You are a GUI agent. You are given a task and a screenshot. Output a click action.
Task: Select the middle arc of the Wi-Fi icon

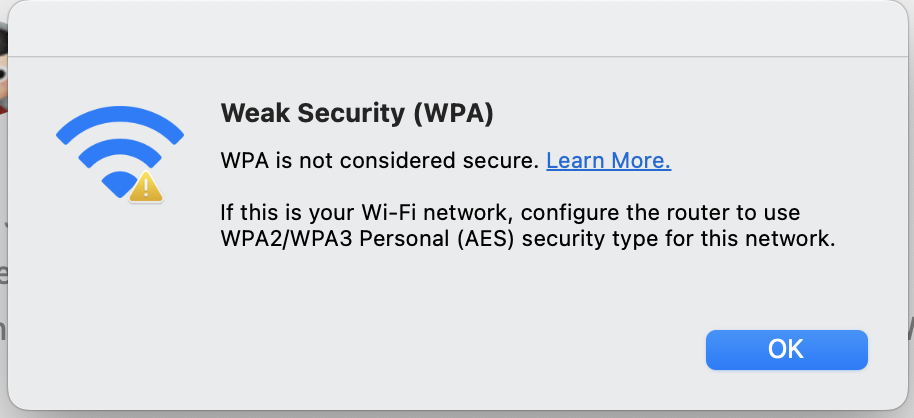(x=119, y=153)
